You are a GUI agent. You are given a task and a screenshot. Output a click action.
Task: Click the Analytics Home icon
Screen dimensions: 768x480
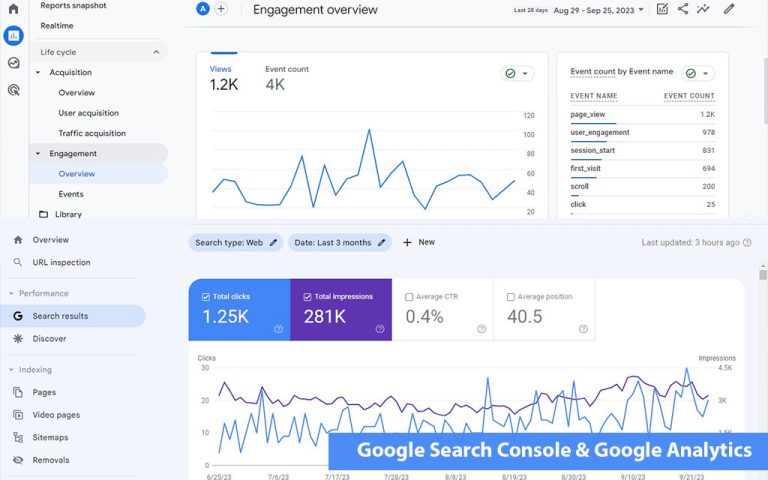tap(14, 9)
